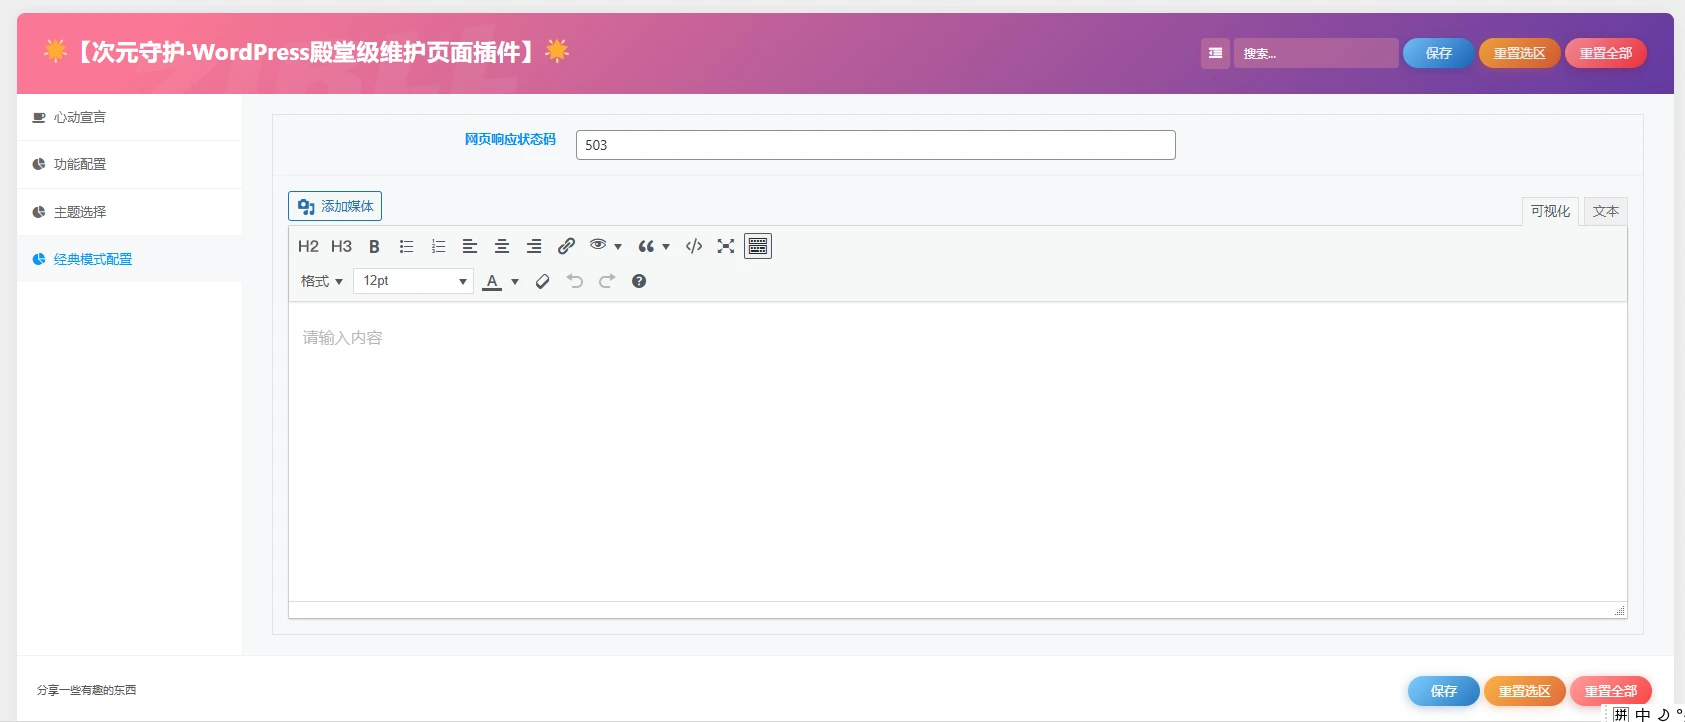Open the 格式 format dropdown
The image size is (1685, 722).
pos(322,281)
